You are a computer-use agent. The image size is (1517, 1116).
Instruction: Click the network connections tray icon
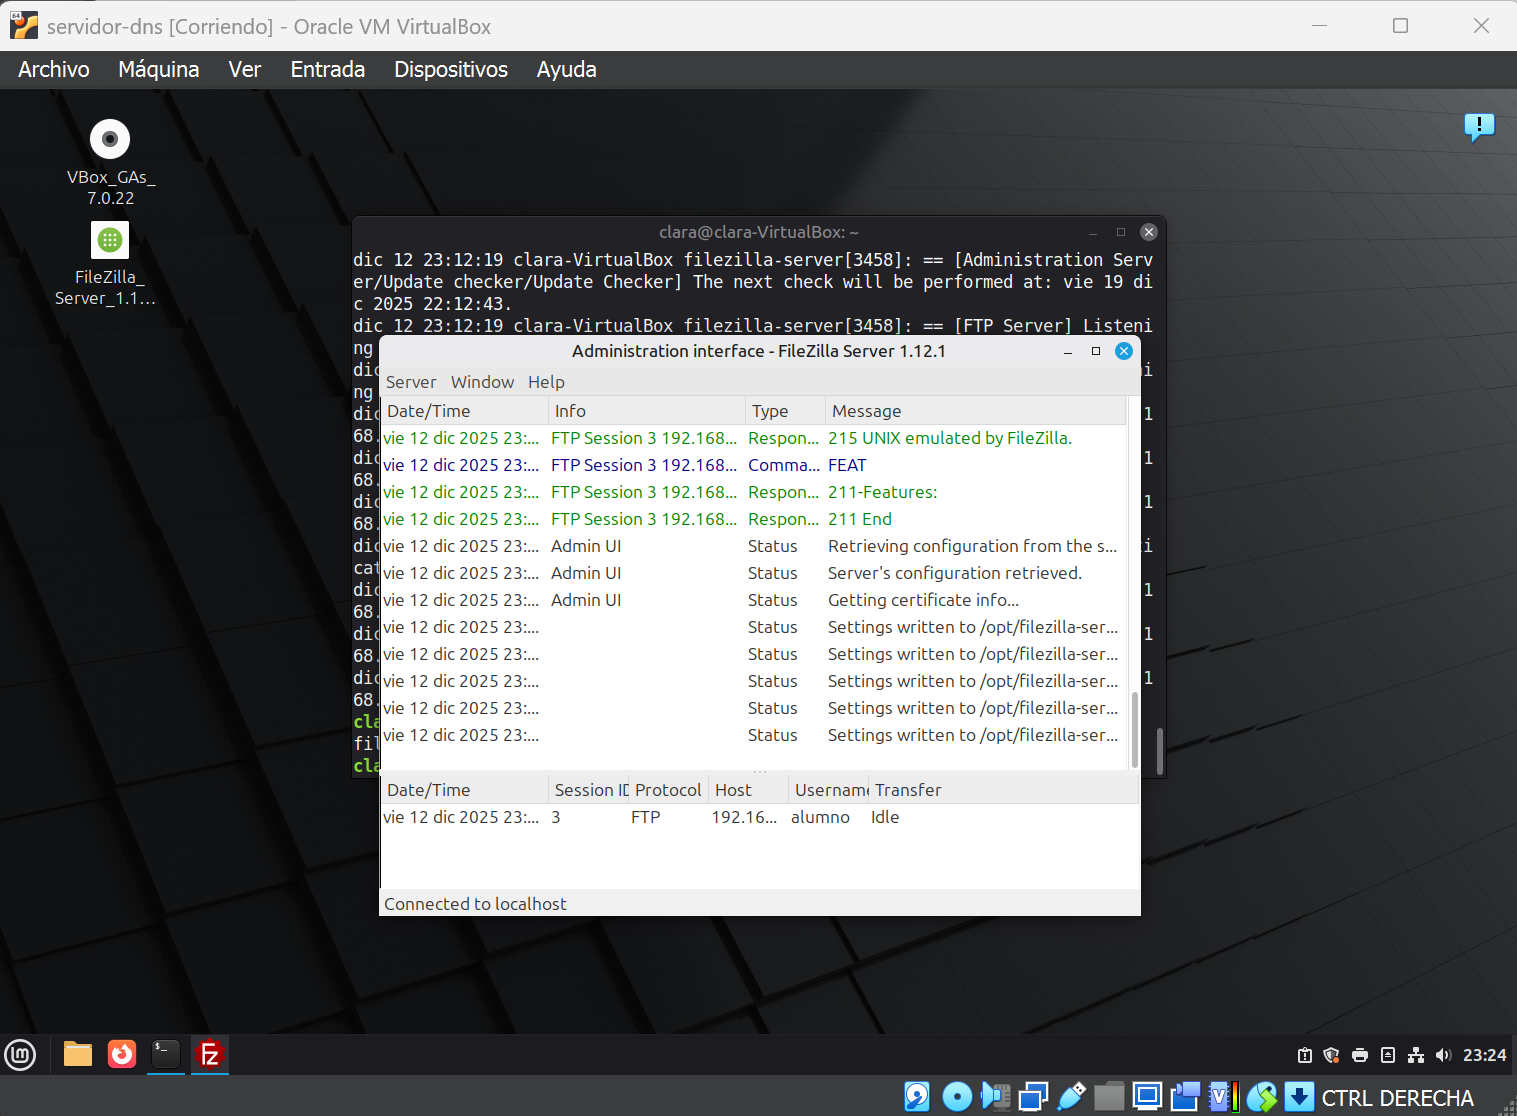[x=1415, y=1055]
